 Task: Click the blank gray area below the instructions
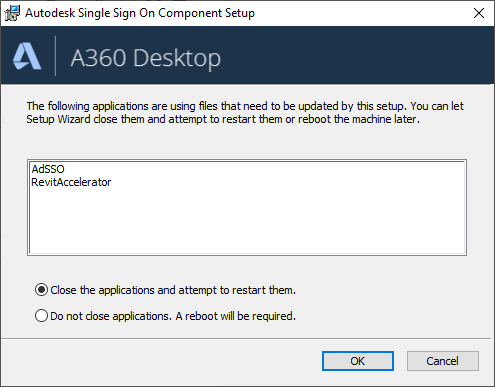tap(247, 142)
